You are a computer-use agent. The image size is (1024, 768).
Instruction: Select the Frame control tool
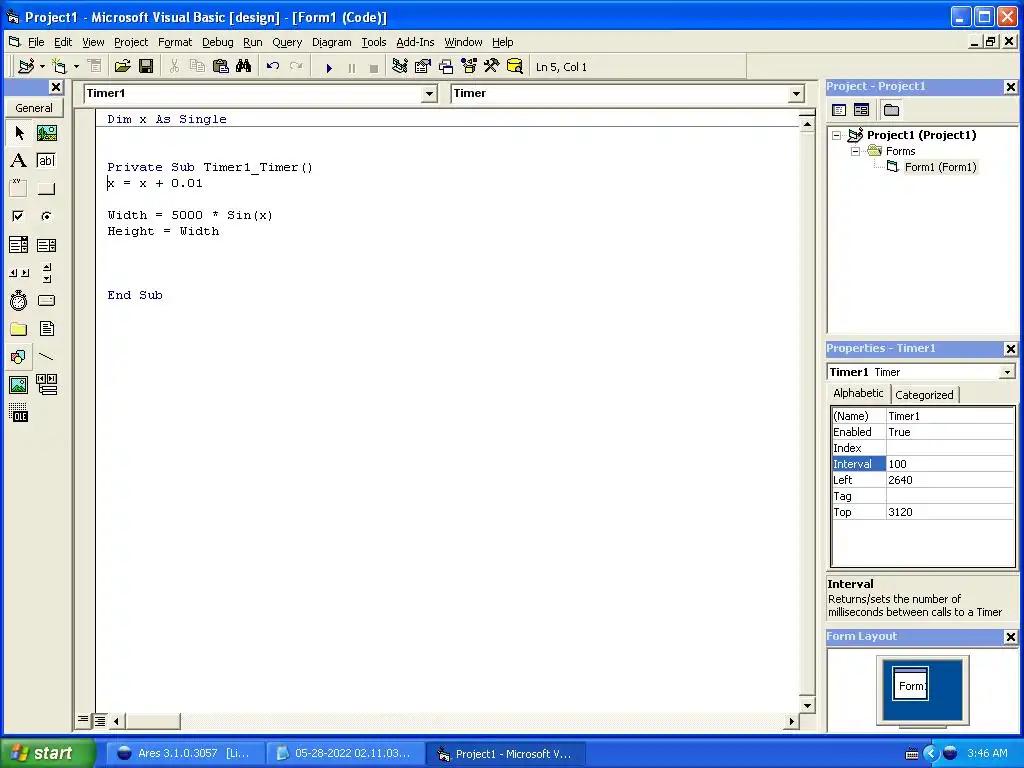coord(19,189)
